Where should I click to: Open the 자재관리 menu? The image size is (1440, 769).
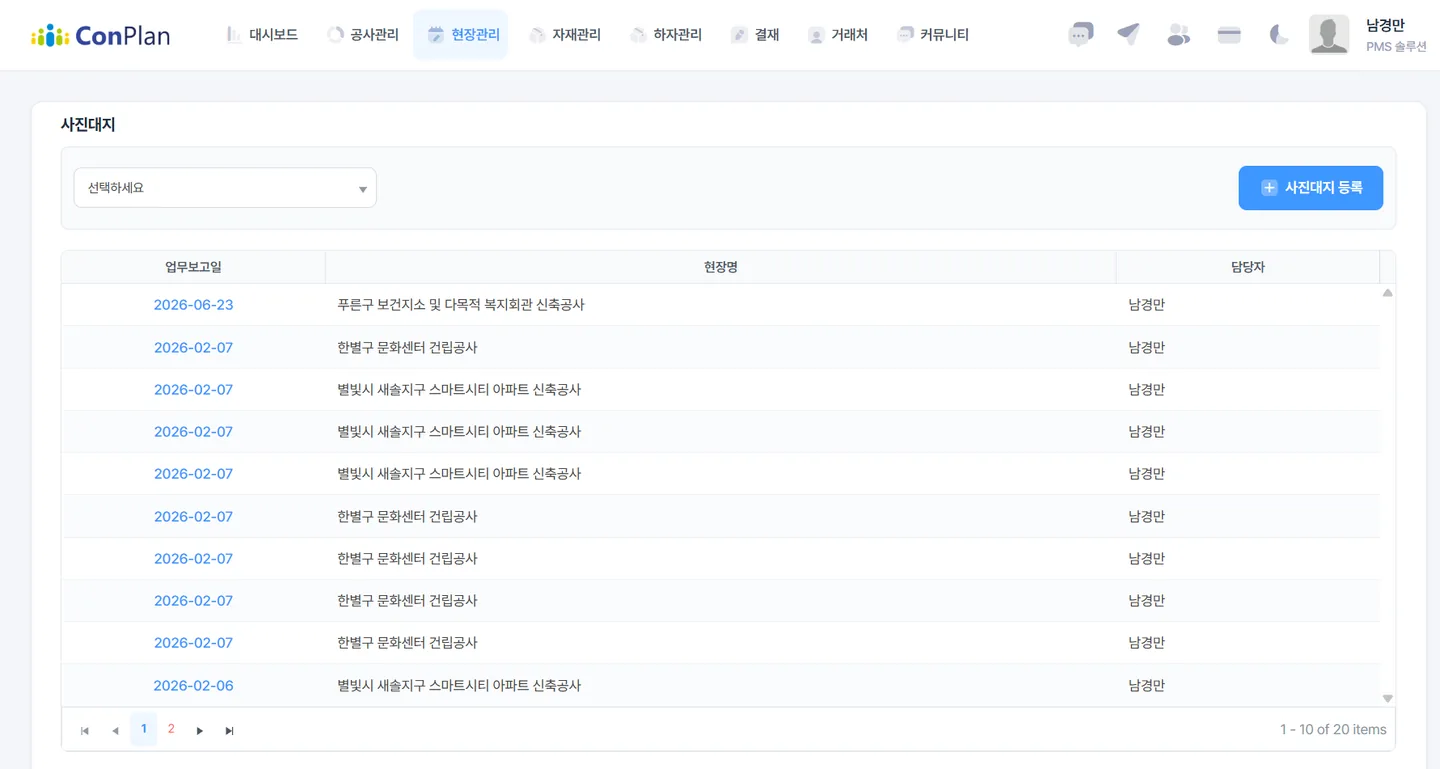pos(565,35)
